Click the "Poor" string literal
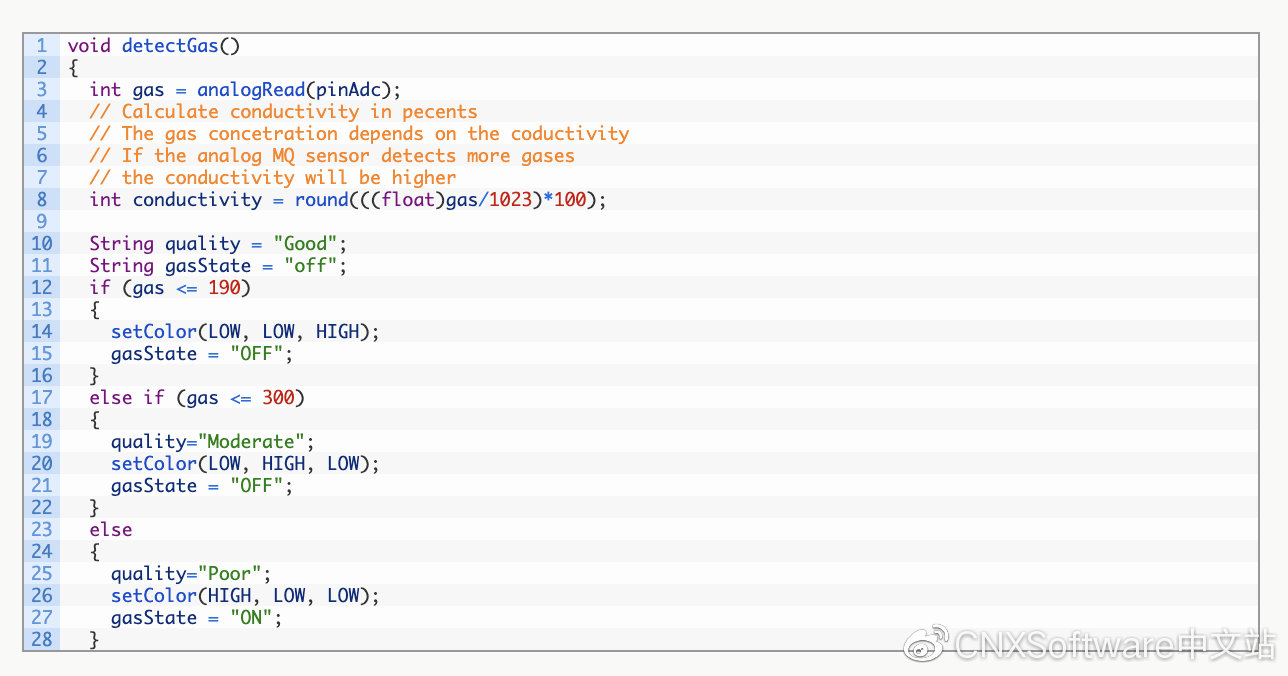 (x=234, y=574)
